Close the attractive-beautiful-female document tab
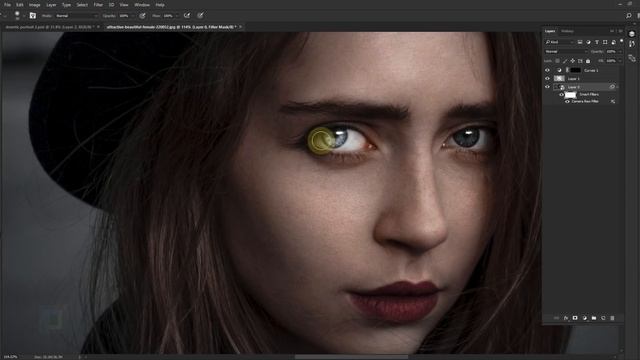This screenshot has height=360, width=640. point(240,27)
